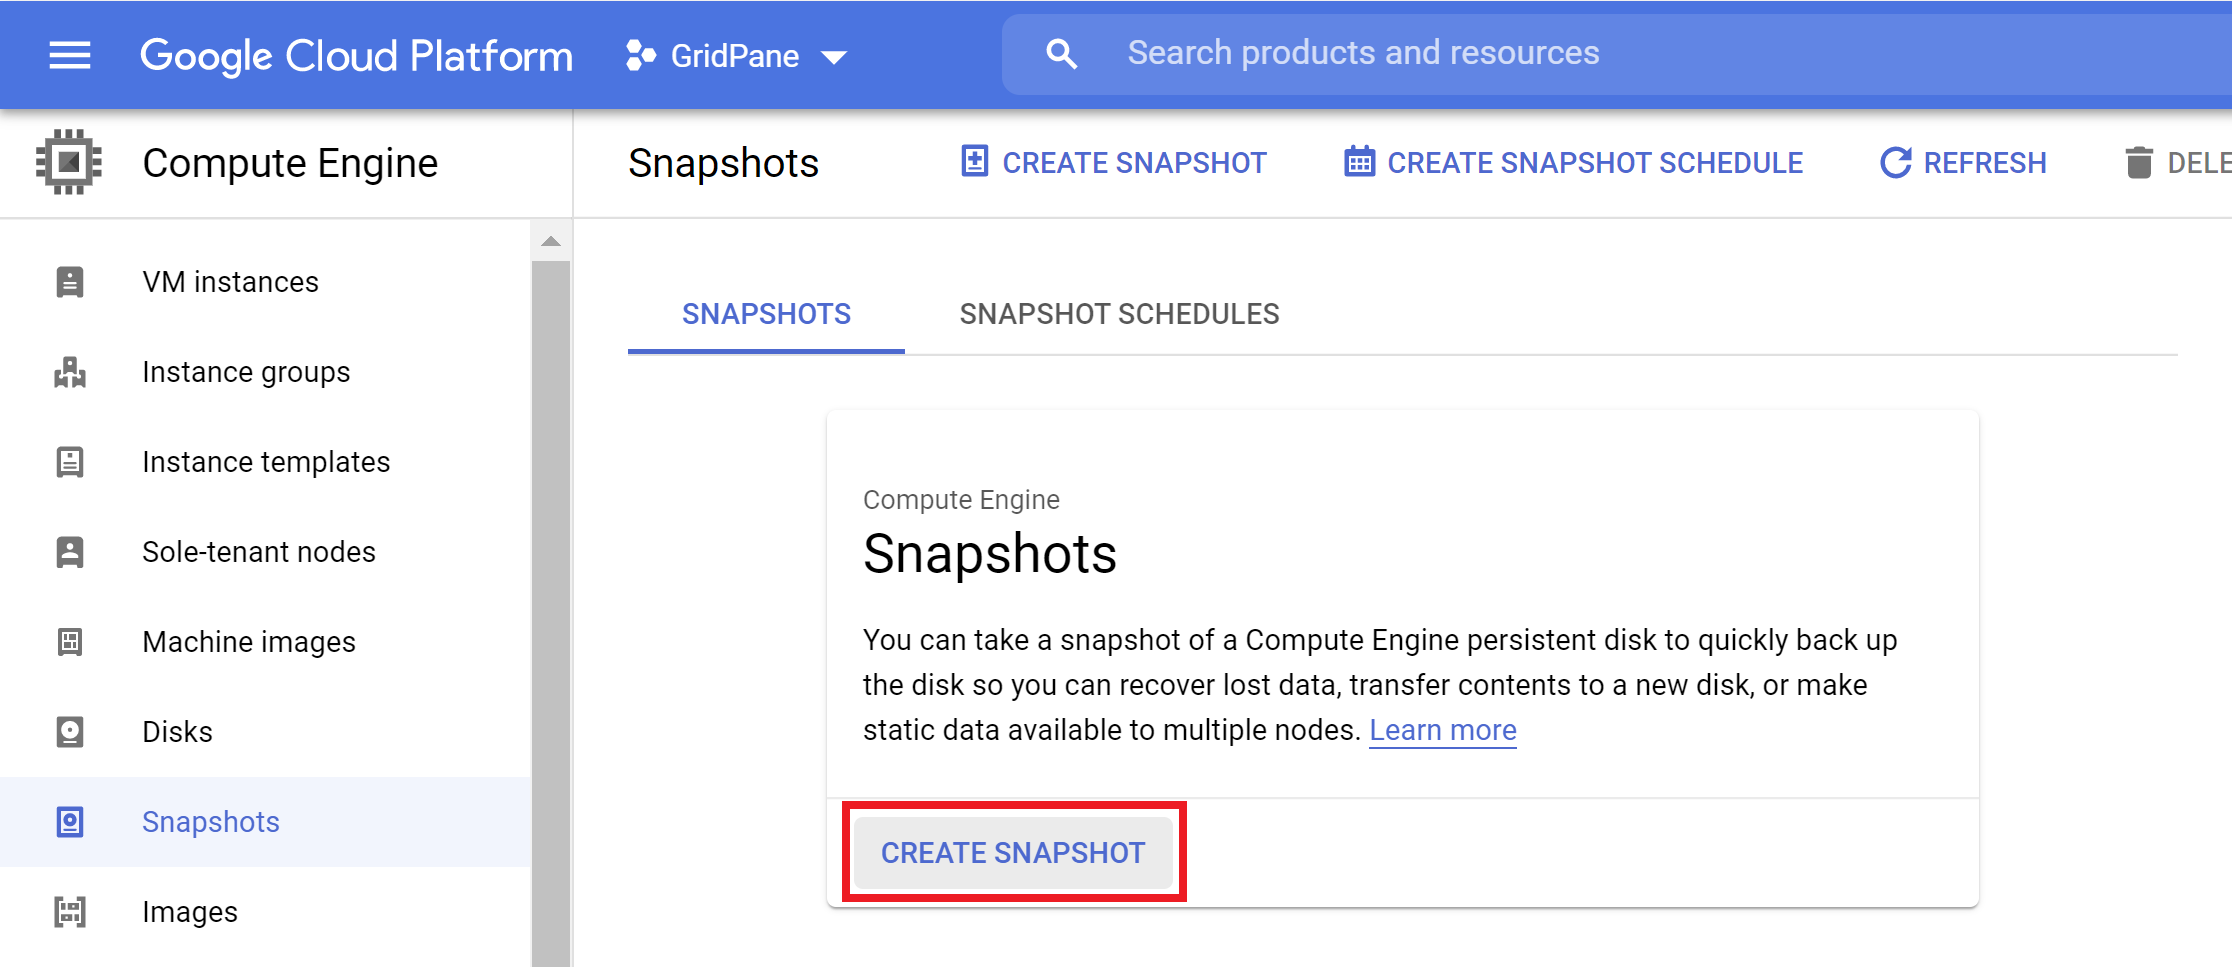Click the Disks sidebar icon
2232x967 pixels.
69,731
